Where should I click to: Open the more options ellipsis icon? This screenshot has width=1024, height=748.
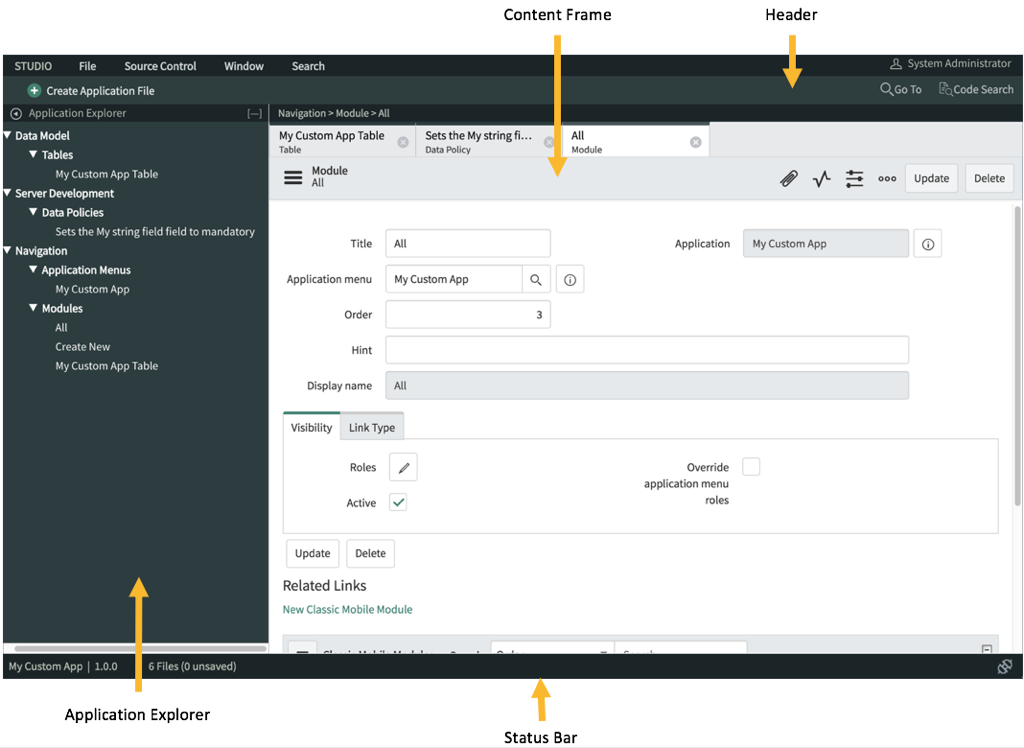pos(887,178)
